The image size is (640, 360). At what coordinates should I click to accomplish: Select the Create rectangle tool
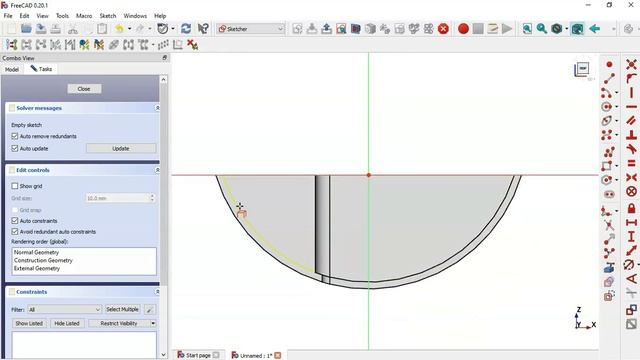(x=607, y=166)
